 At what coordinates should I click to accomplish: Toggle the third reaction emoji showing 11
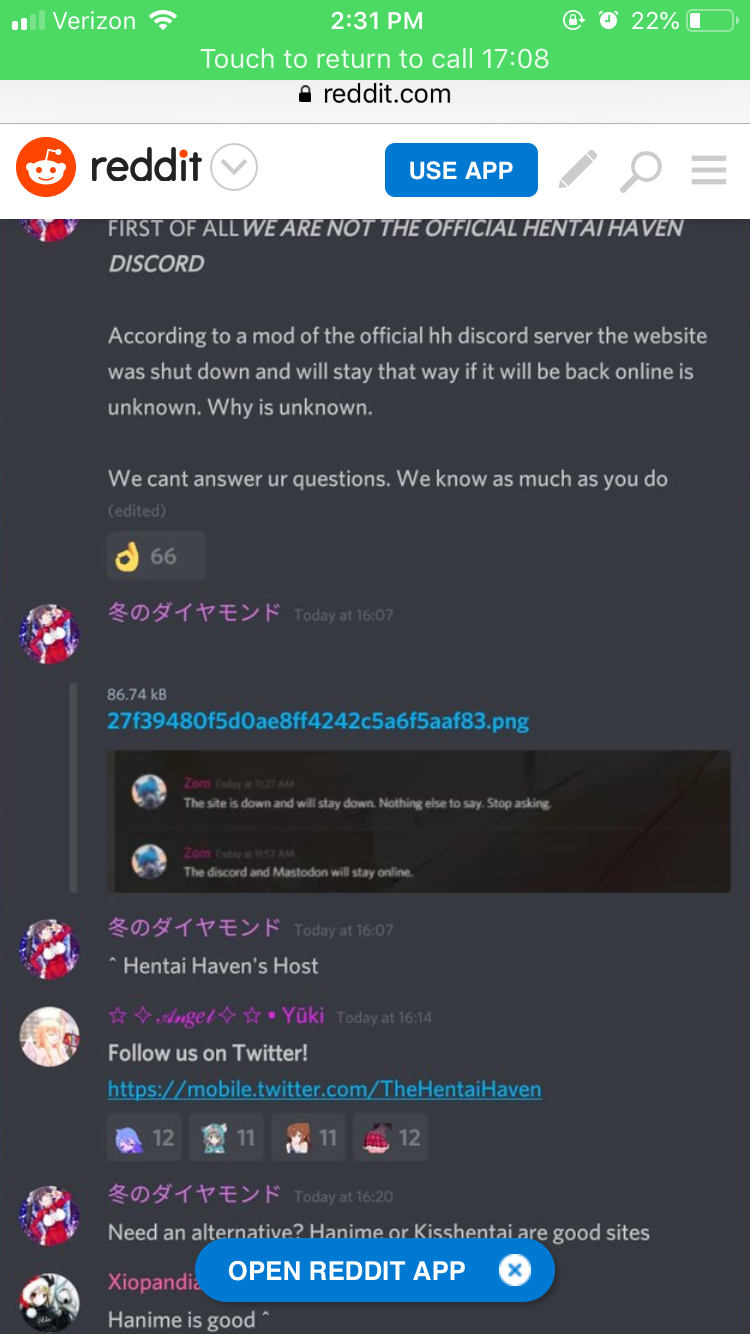309,1137
